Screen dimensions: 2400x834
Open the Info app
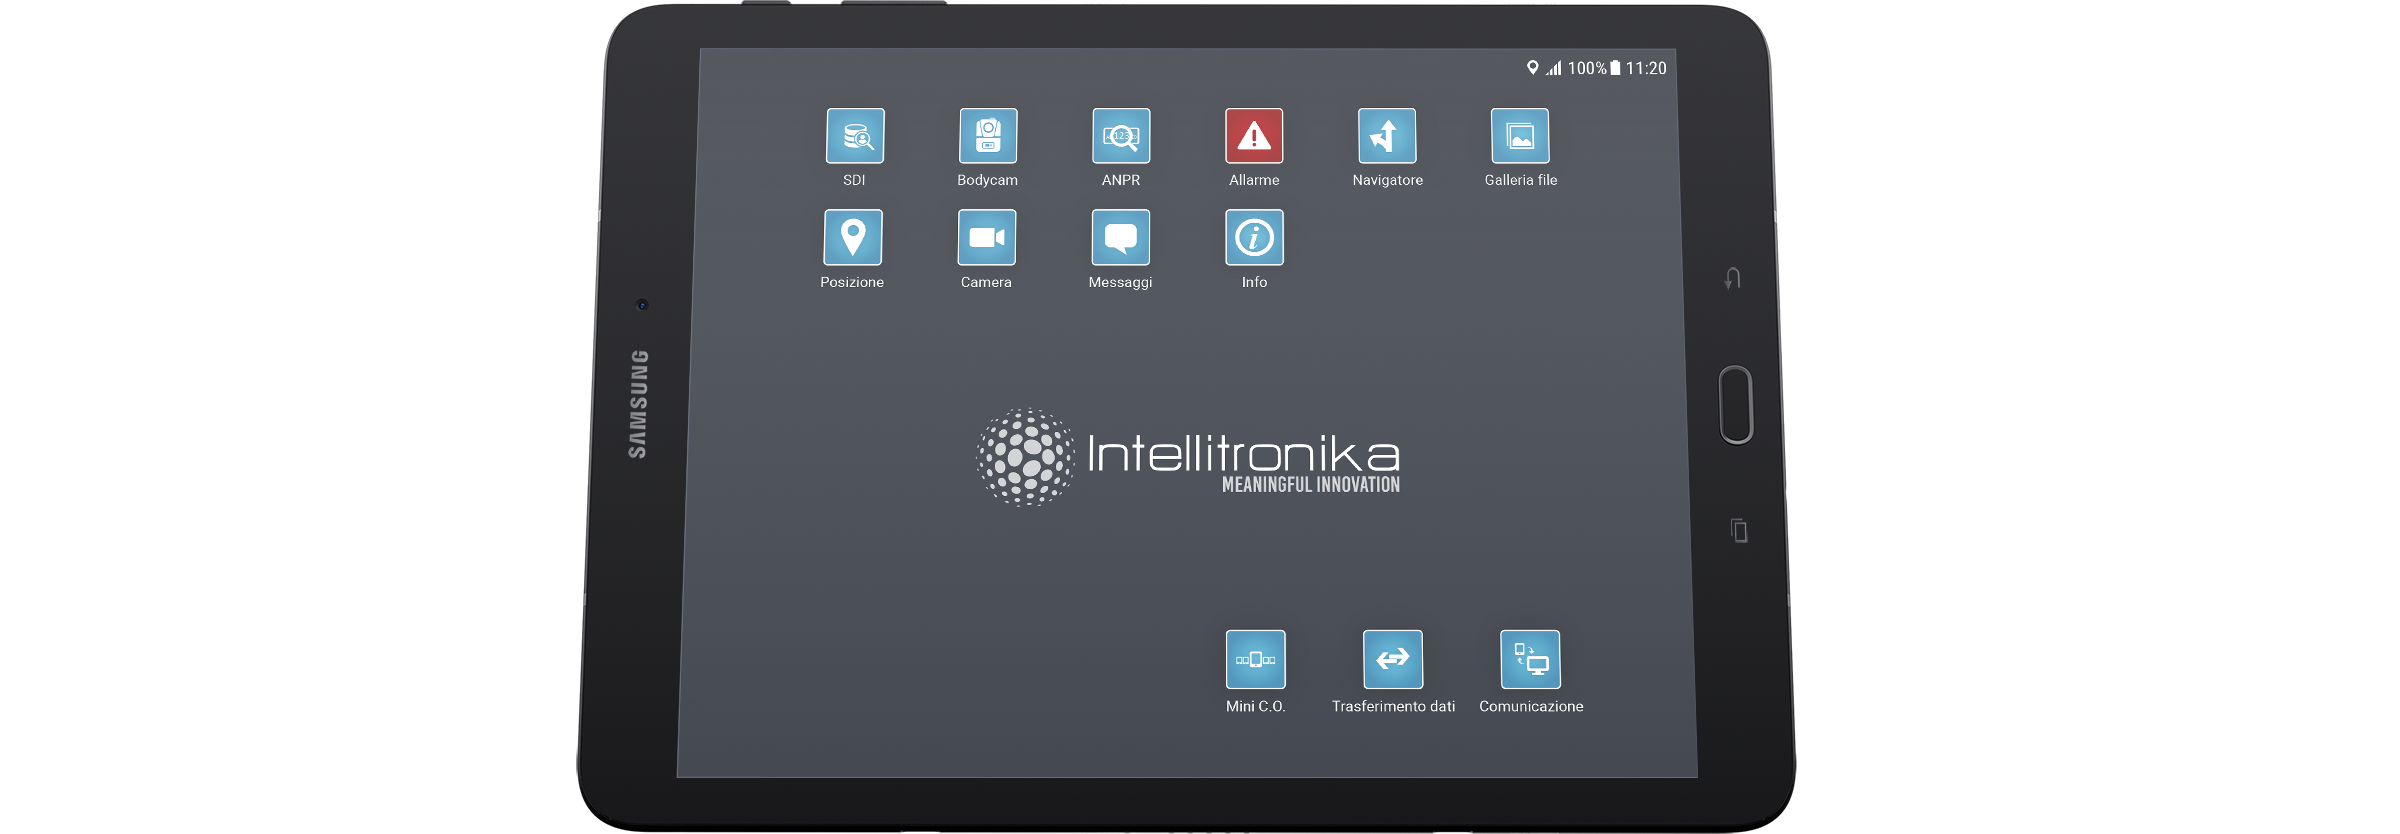tap(1255, 238)
